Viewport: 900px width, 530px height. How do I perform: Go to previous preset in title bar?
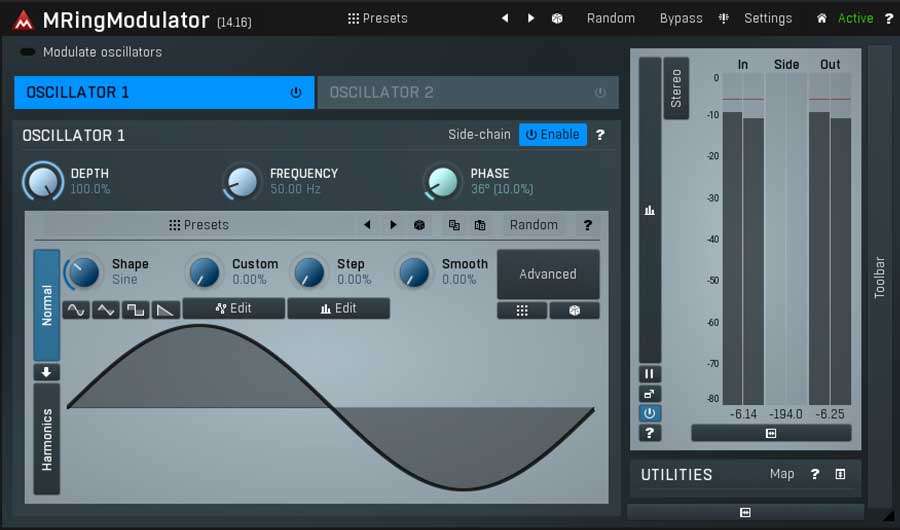[x=505, y=18]
